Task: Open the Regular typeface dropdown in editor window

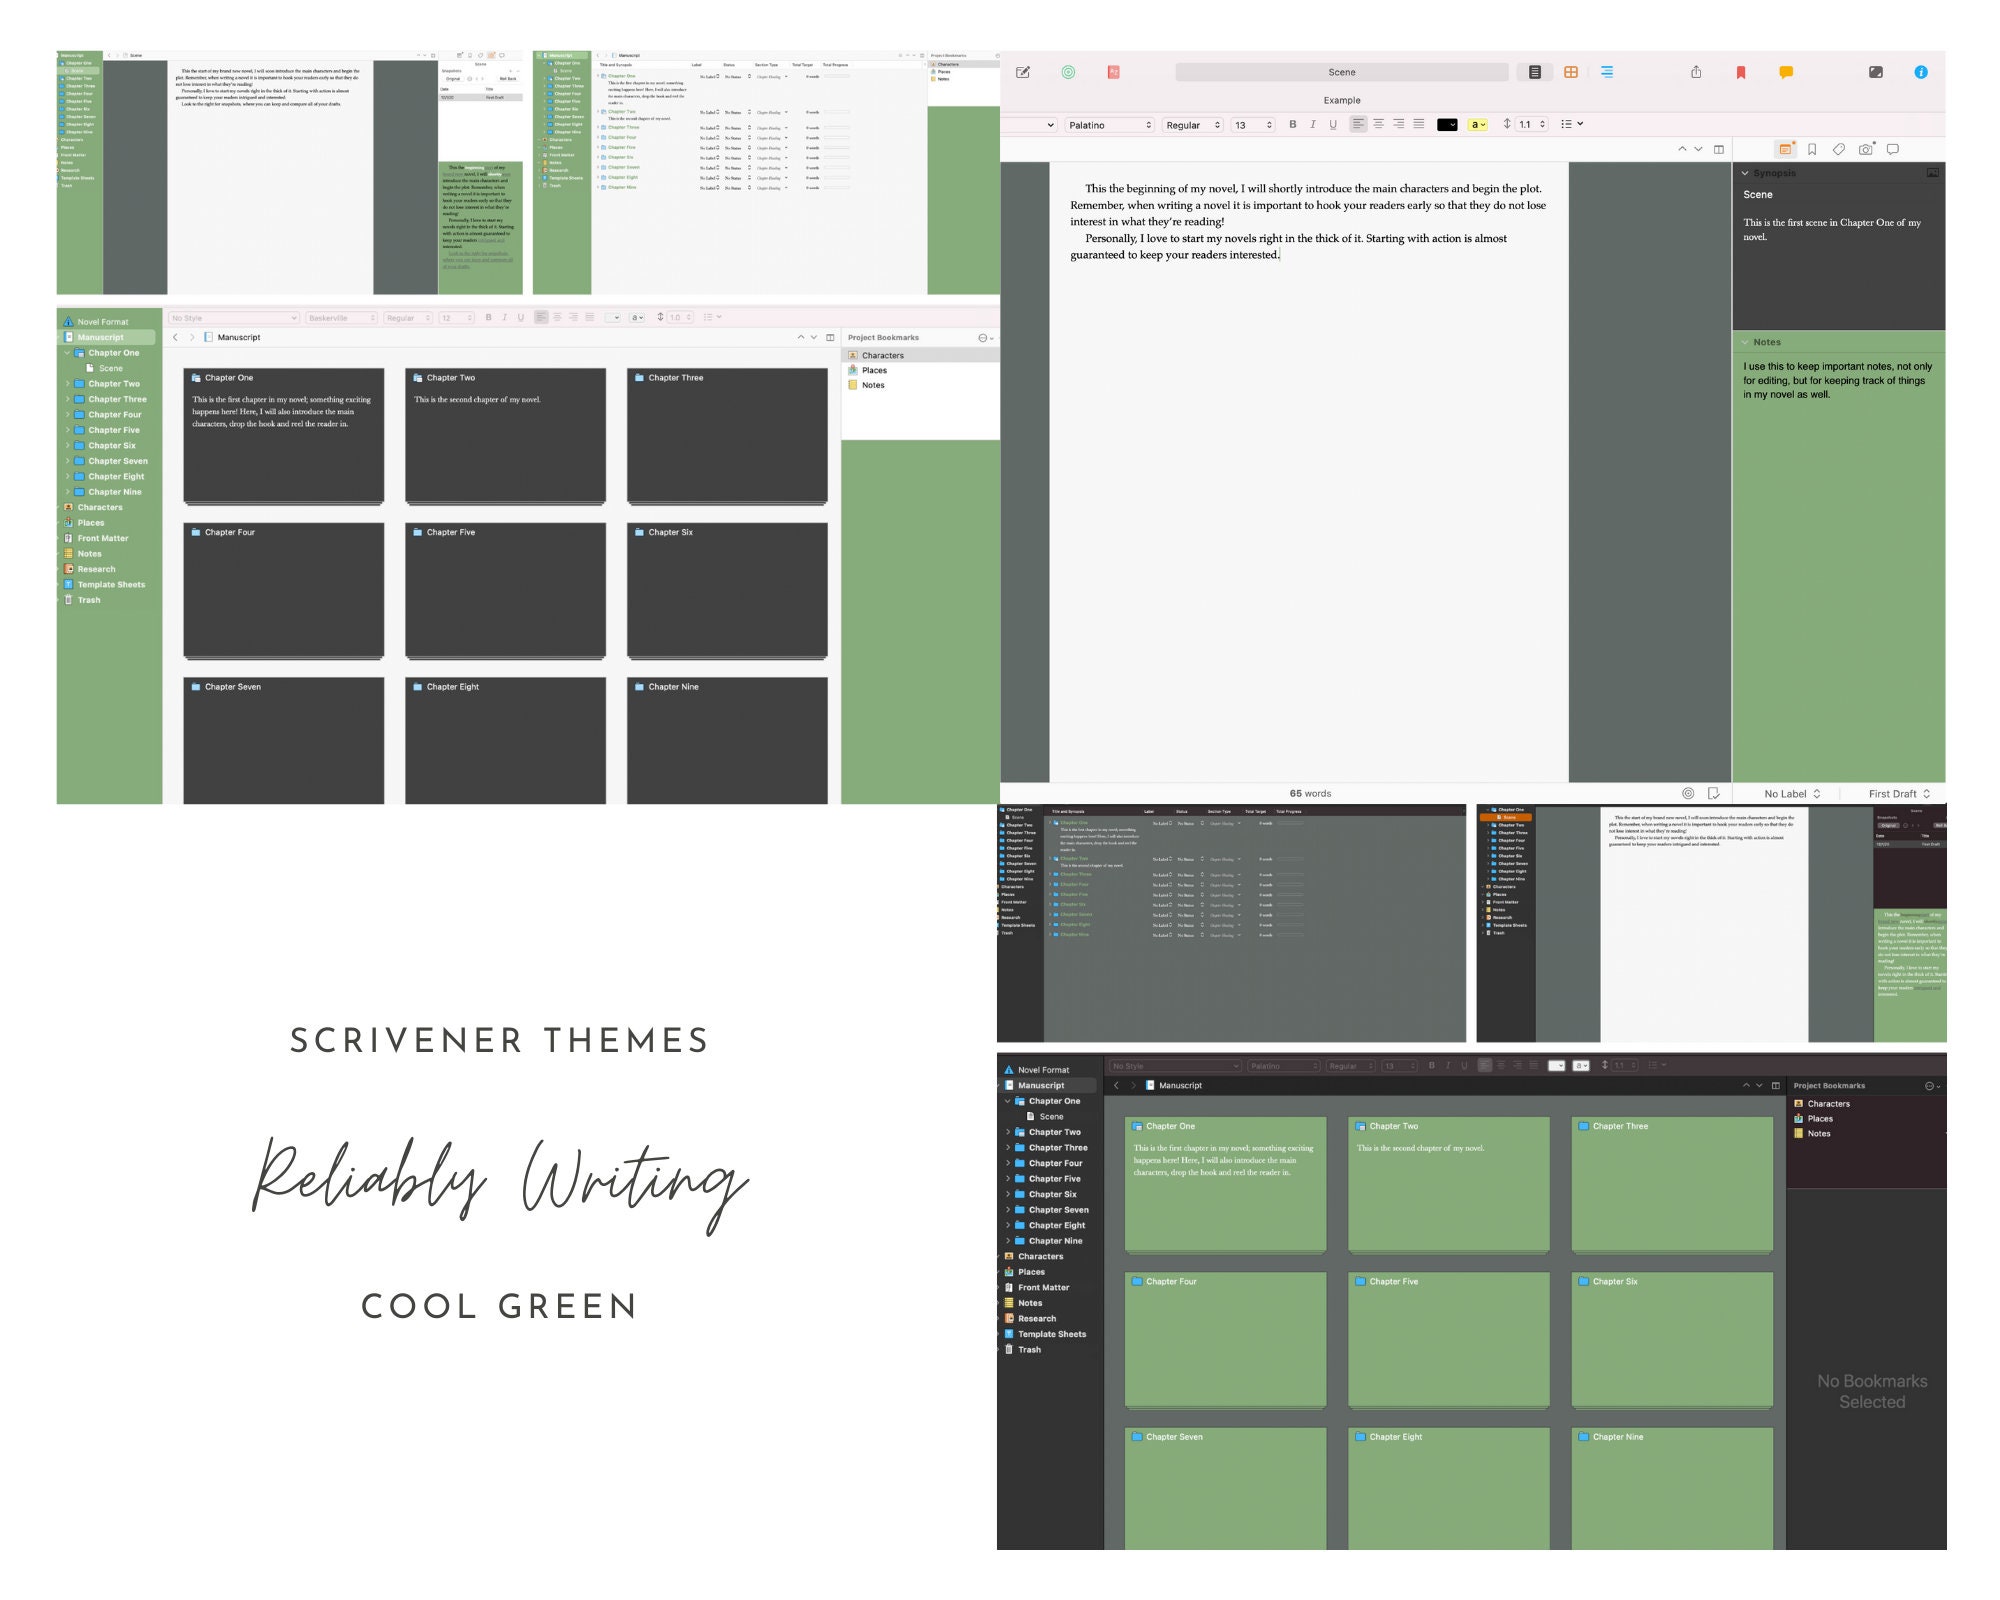Action: click(1193, 125)
